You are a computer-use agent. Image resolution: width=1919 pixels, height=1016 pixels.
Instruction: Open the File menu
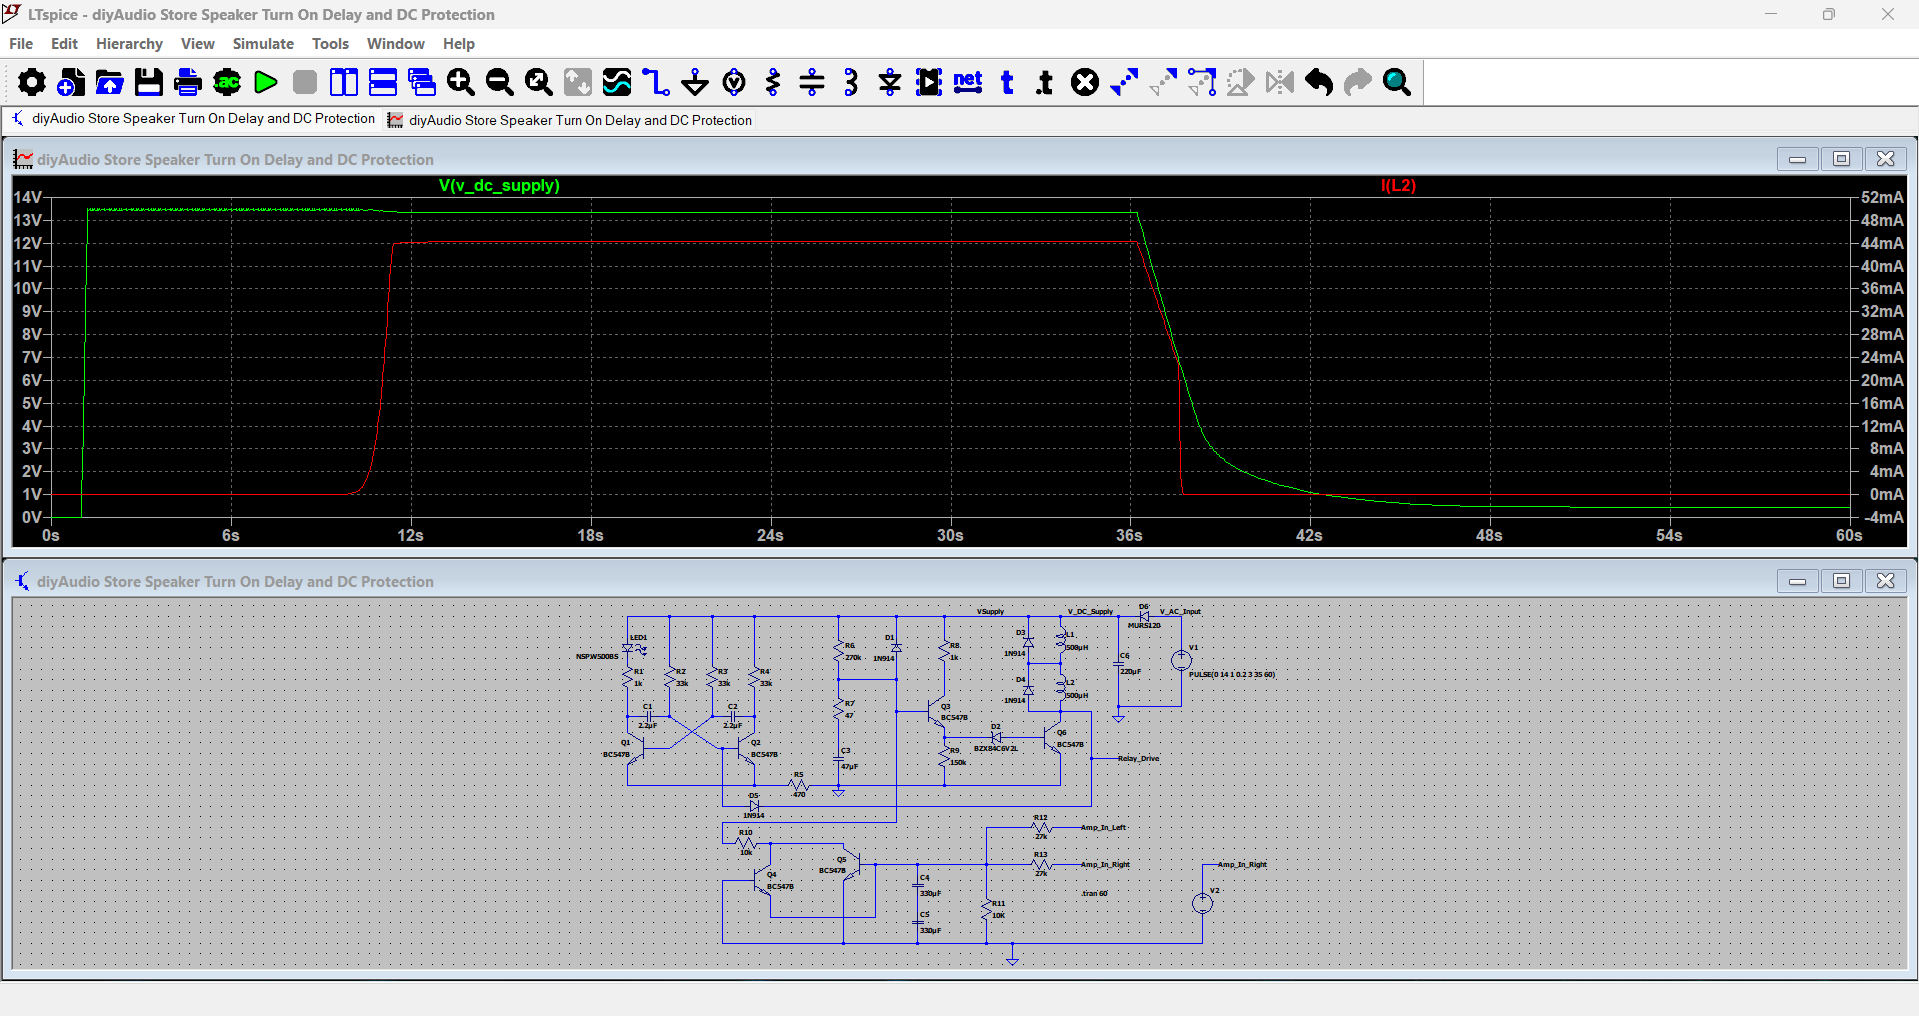21,44
